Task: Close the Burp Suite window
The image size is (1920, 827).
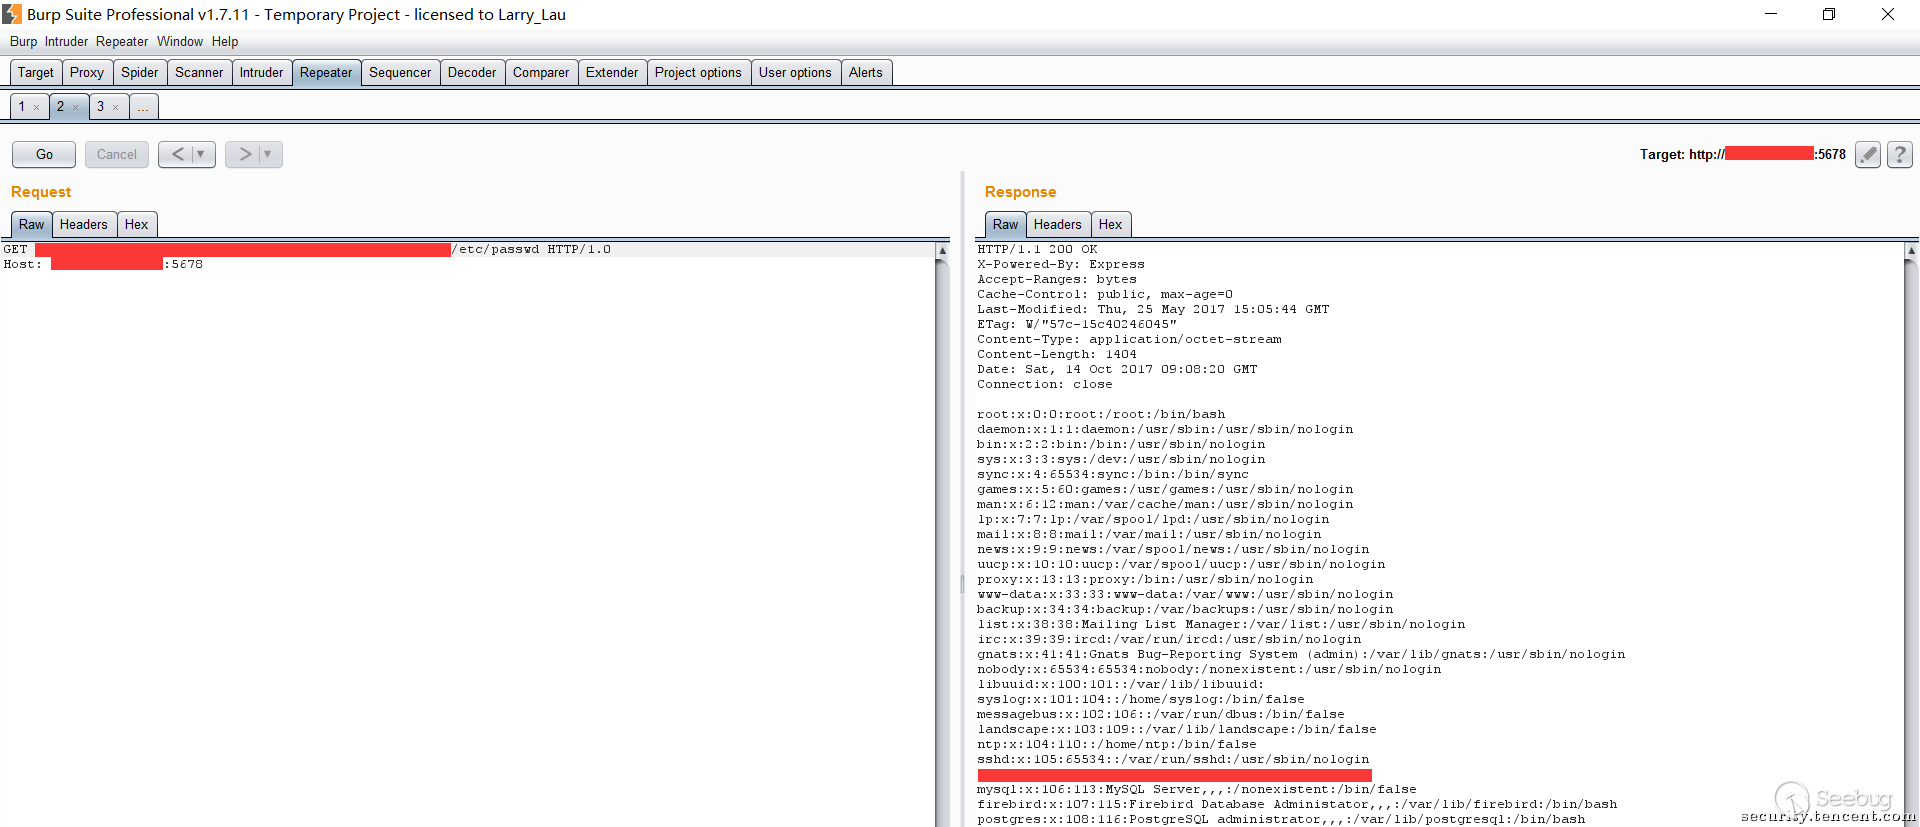Action: tap(1888, 14)
